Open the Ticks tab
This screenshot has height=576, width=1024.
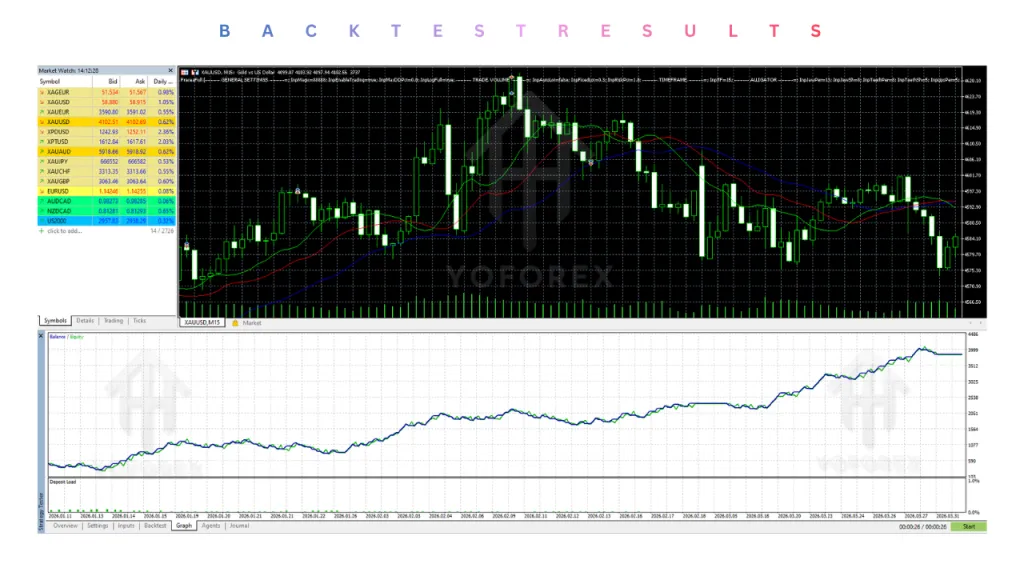(x=139, y=321)
